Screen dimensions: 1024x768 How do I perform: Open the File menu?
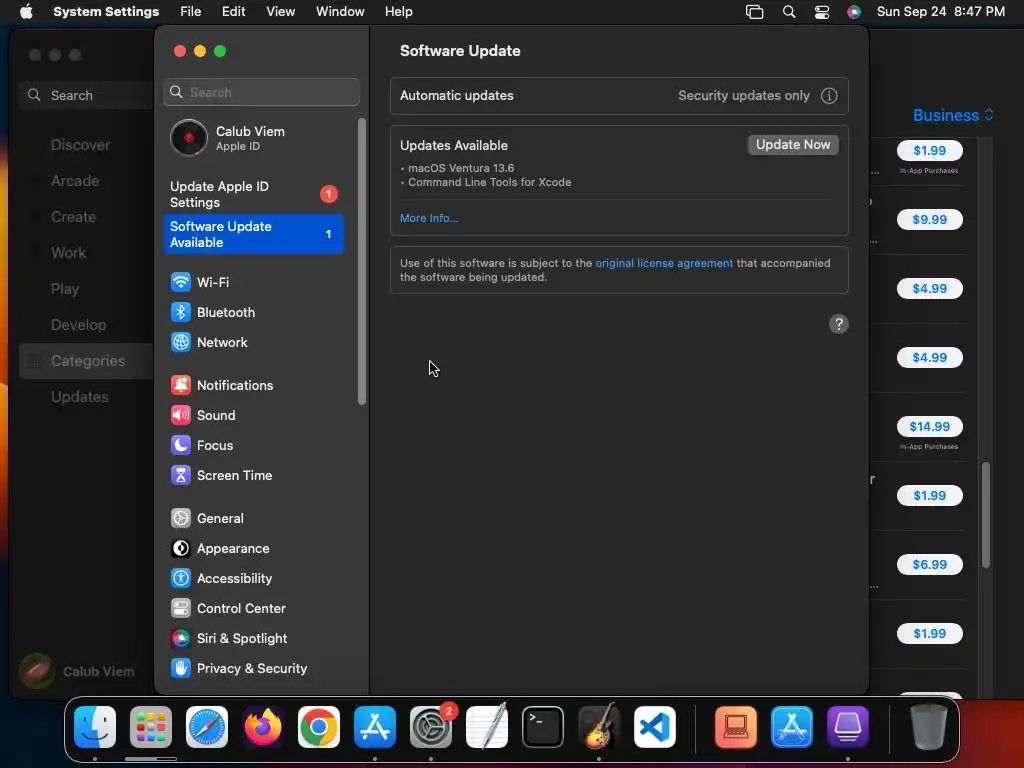point(191,12)
